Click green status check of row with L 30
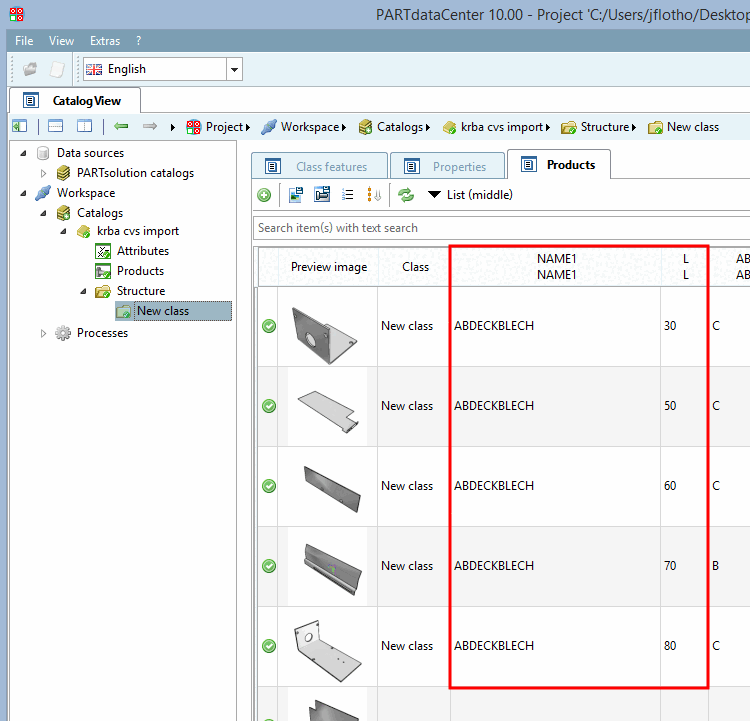This screenshot has width=750, height=721. (x=269, y=326)
